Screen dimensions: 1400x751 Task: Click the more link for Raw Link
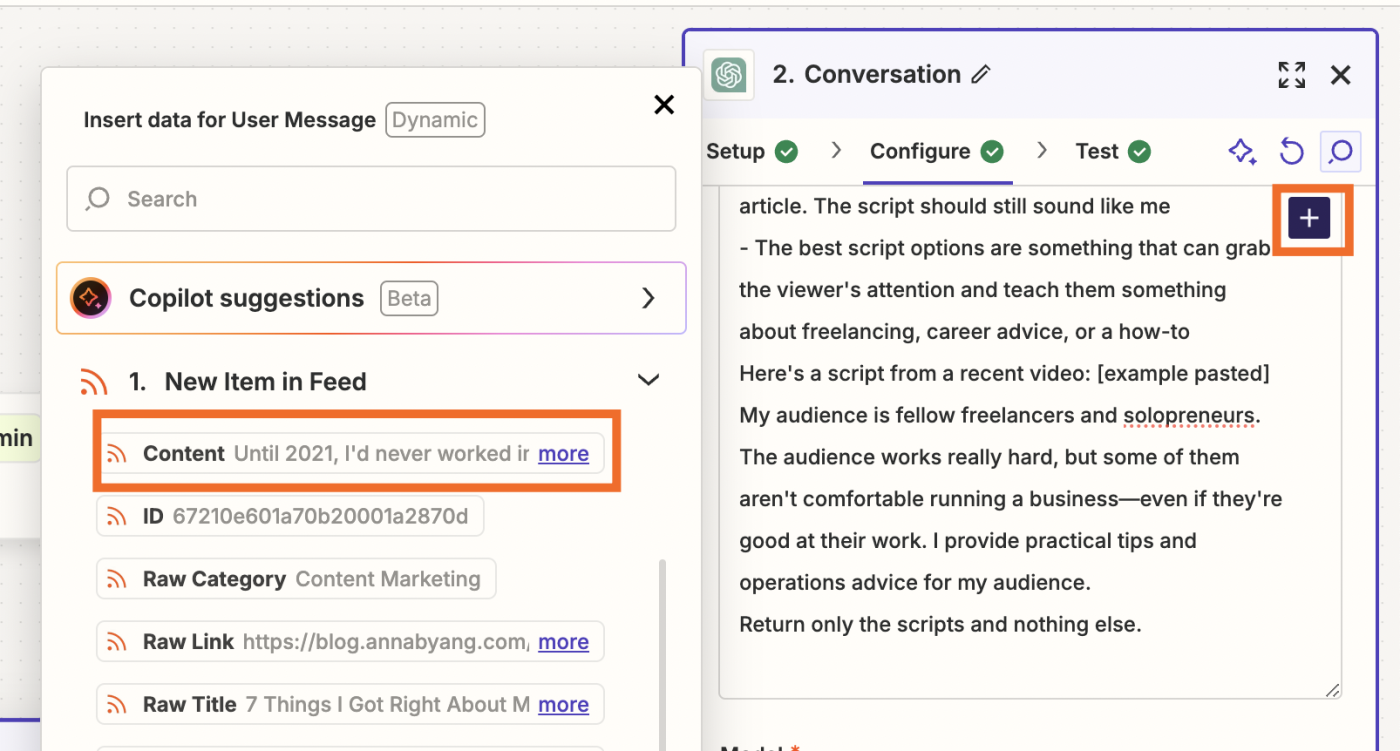point(563,642)
